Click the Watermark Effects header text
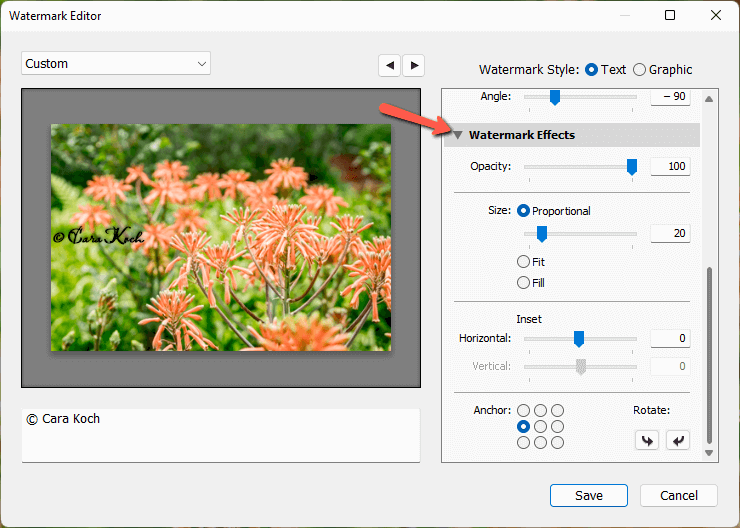Viewport: 740px width, 528px height. click(x=521, y=135)
